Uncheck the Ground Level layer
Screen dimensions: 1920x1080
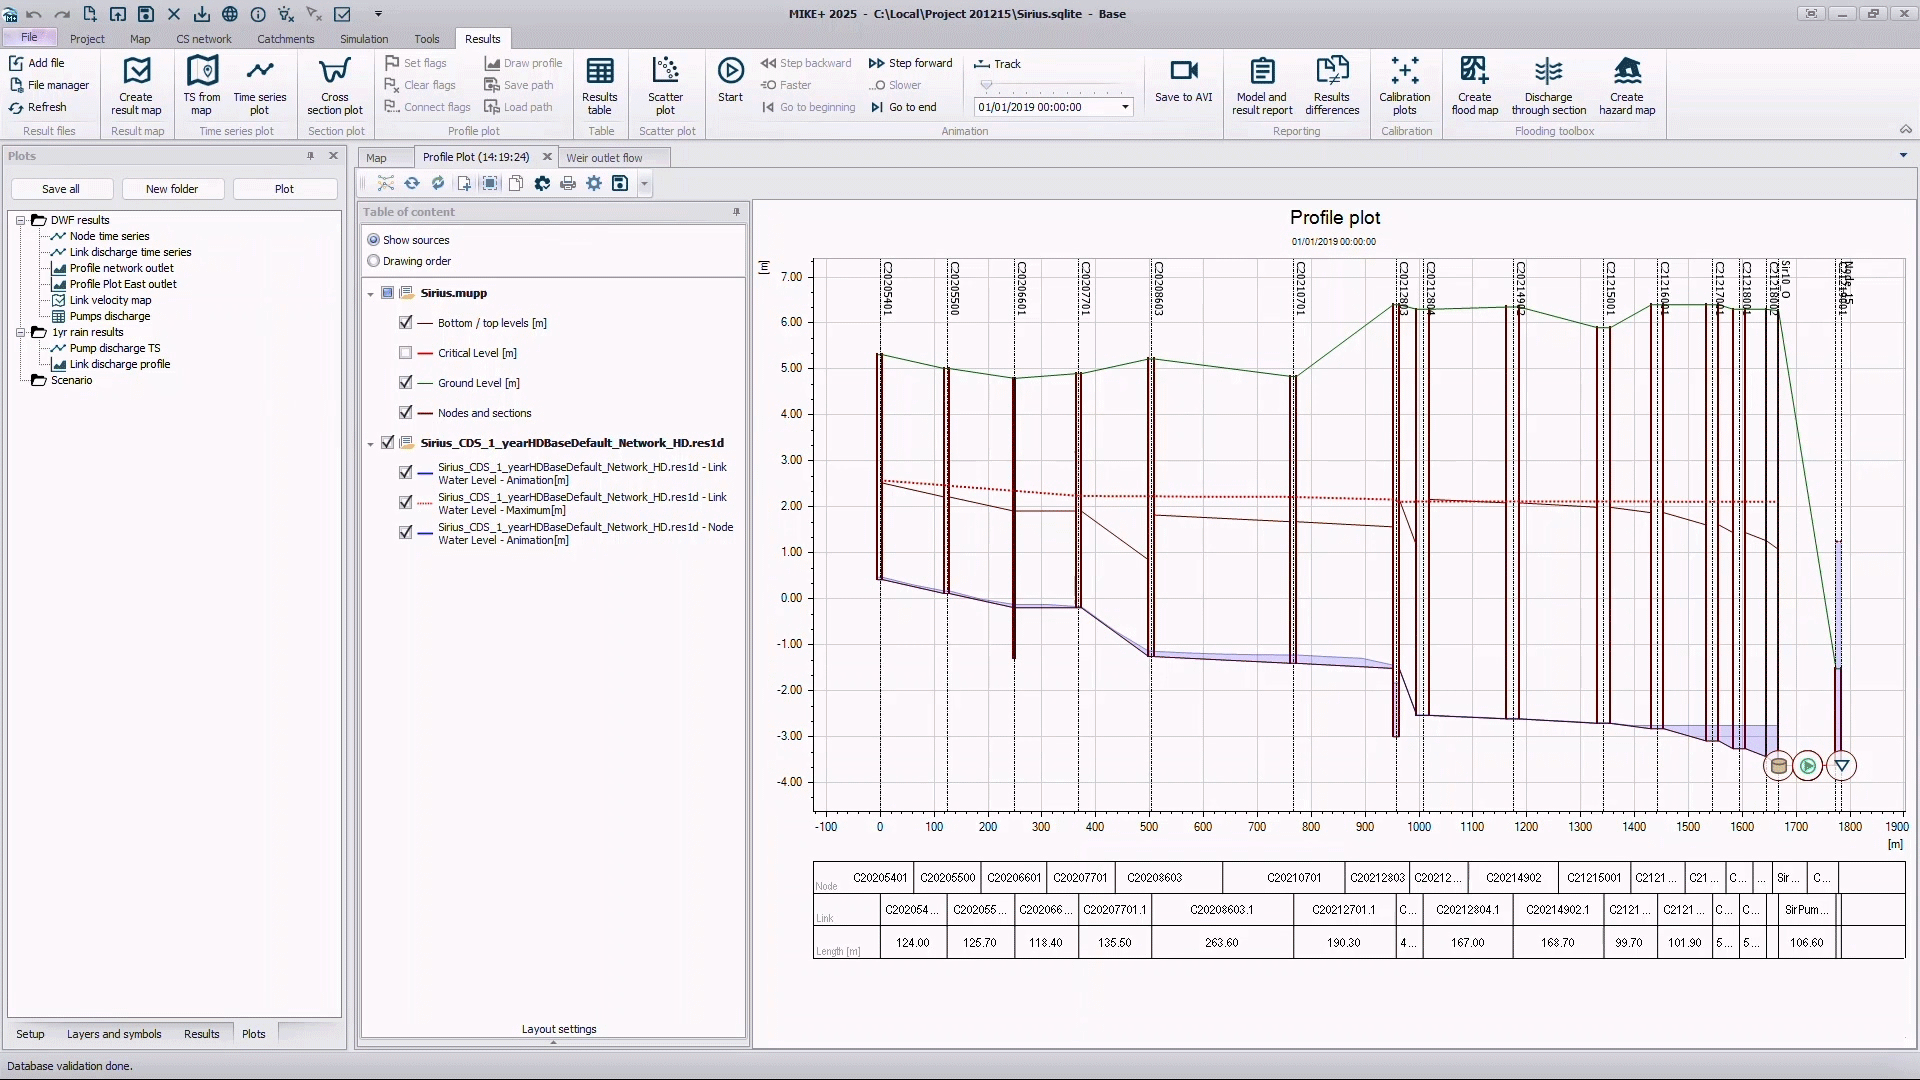coord(405,383)
